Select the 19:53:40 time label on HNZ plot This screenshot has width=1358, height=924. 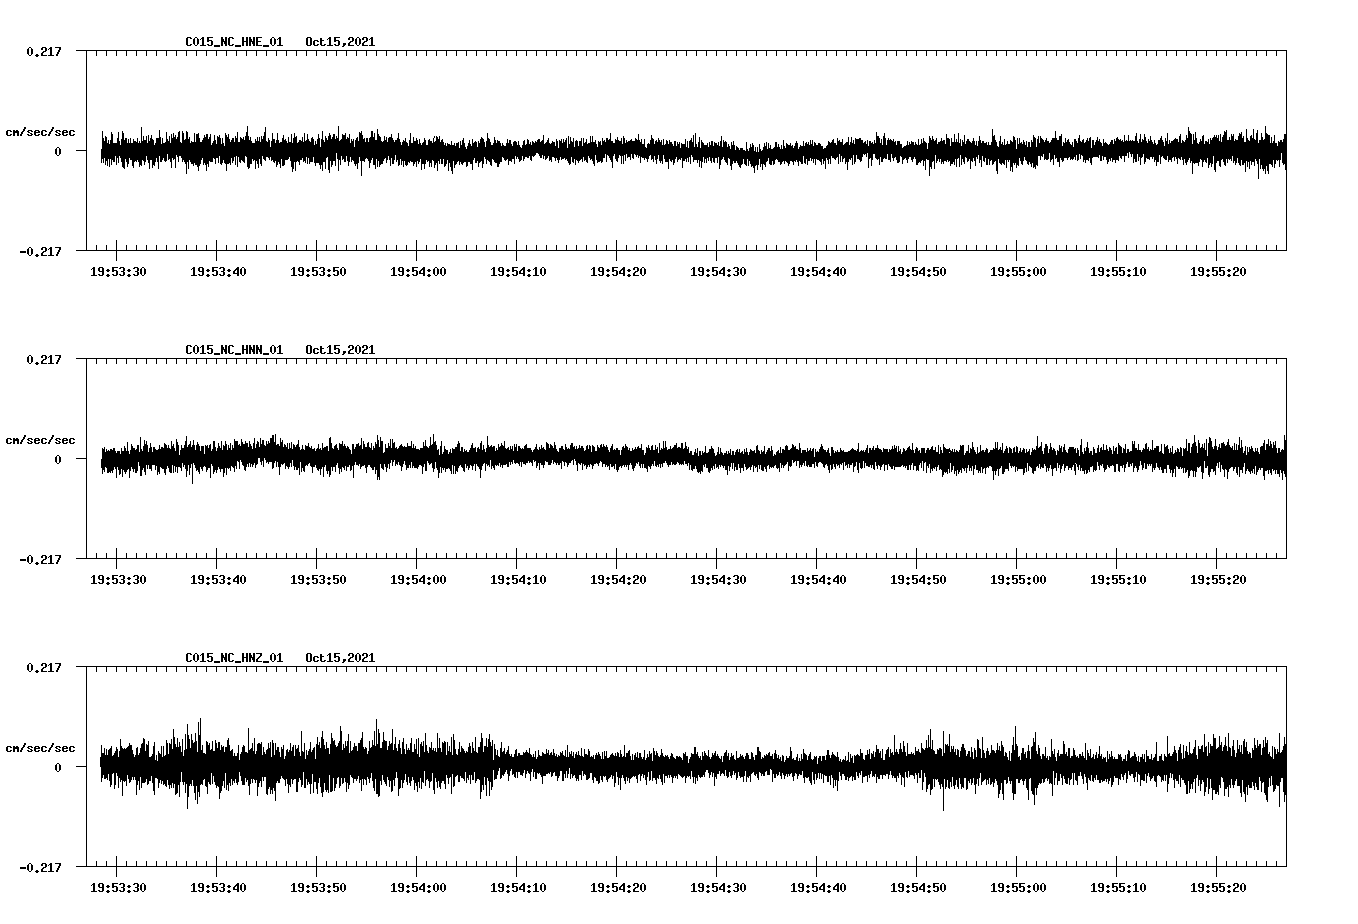(218, 887)
